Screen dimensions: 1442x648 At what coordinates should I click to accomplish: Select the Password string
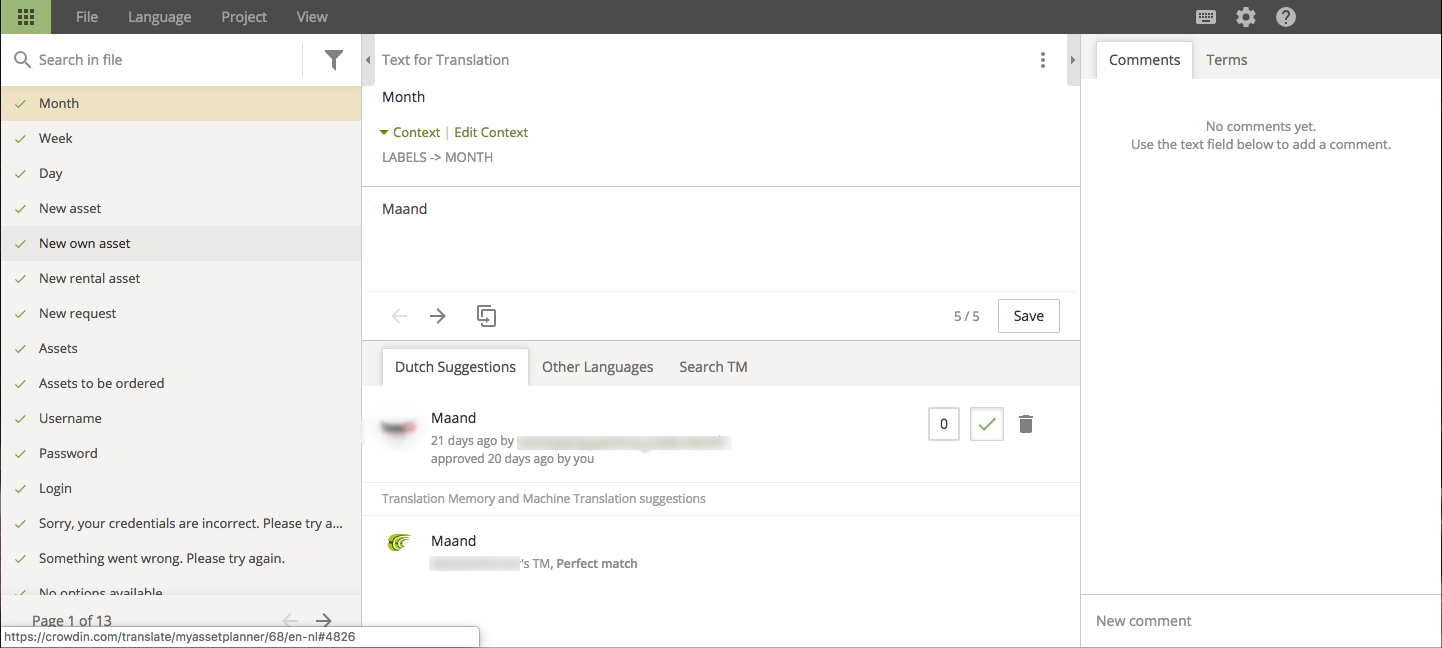coord(180,453)
